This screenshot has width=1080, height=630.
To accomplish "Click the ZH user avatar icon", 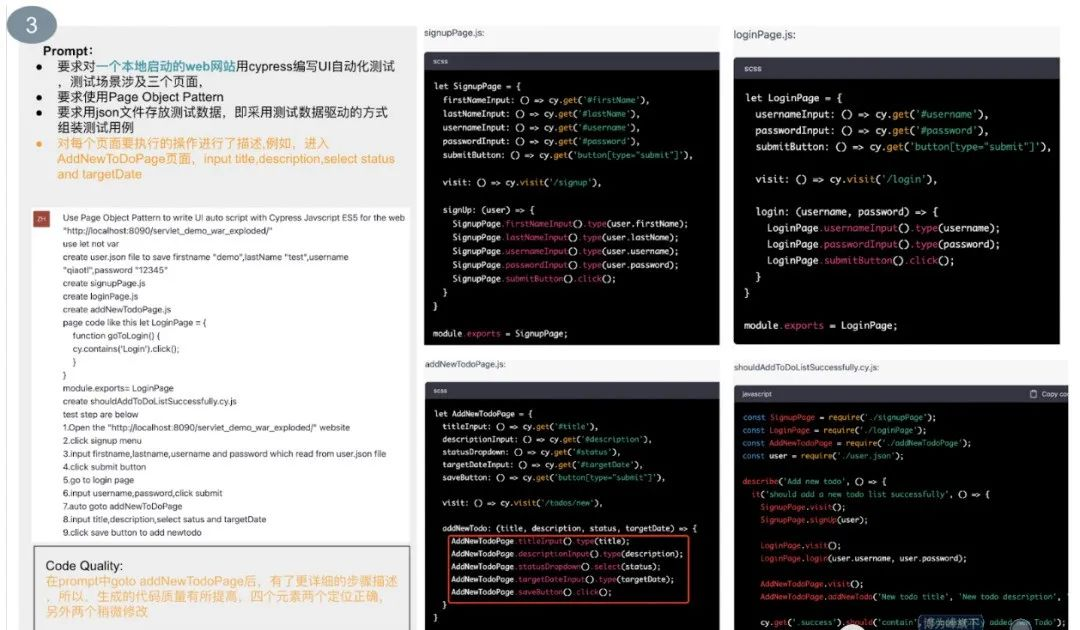I will [41, 219].
